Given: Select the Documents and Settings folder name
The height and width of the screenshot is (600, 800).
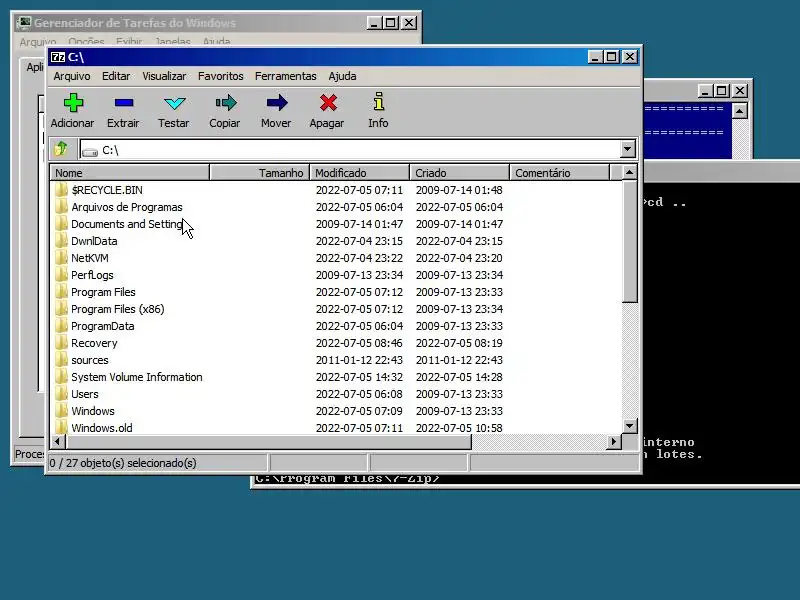Looking at the screenshot, I should coord(127,224).
